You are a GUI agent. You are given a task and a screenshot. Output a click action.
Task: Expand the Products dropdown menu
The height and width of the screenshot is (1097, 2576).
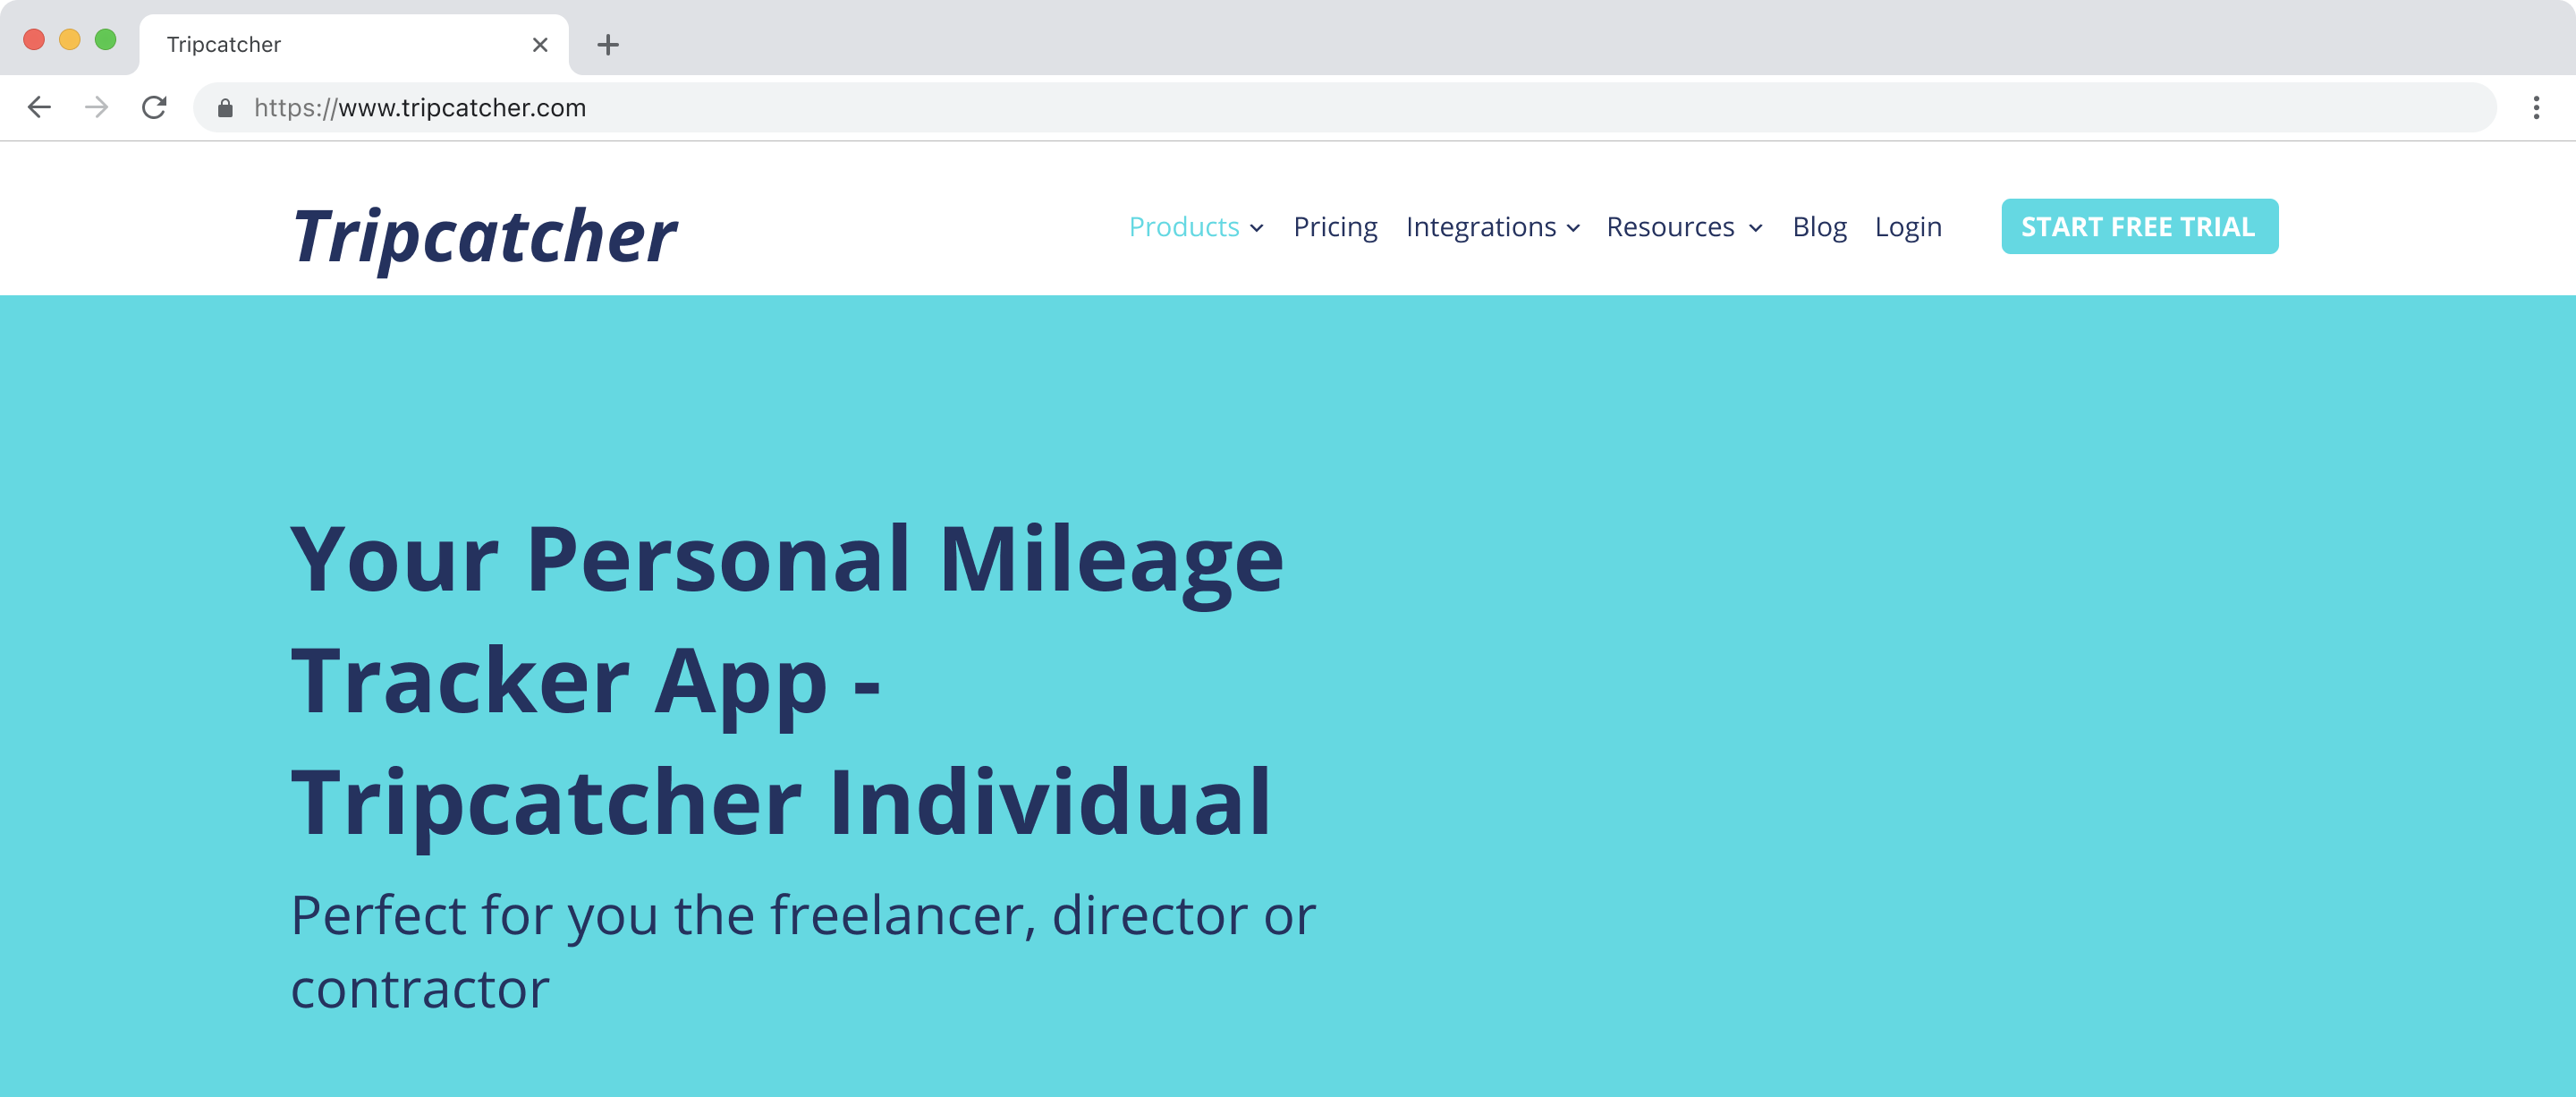pos(1196,225)
